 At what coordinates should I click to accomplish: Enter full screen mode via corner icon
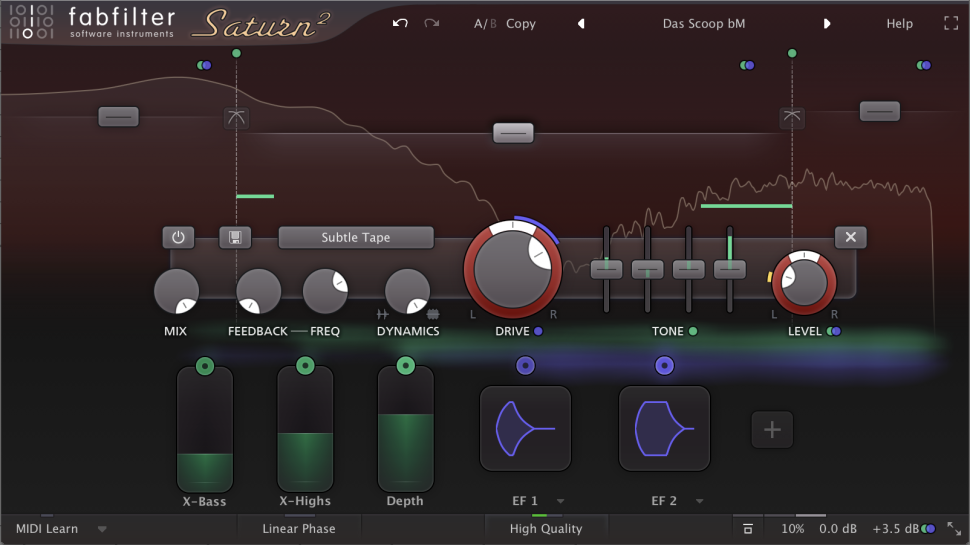click(x=950, y=23)
